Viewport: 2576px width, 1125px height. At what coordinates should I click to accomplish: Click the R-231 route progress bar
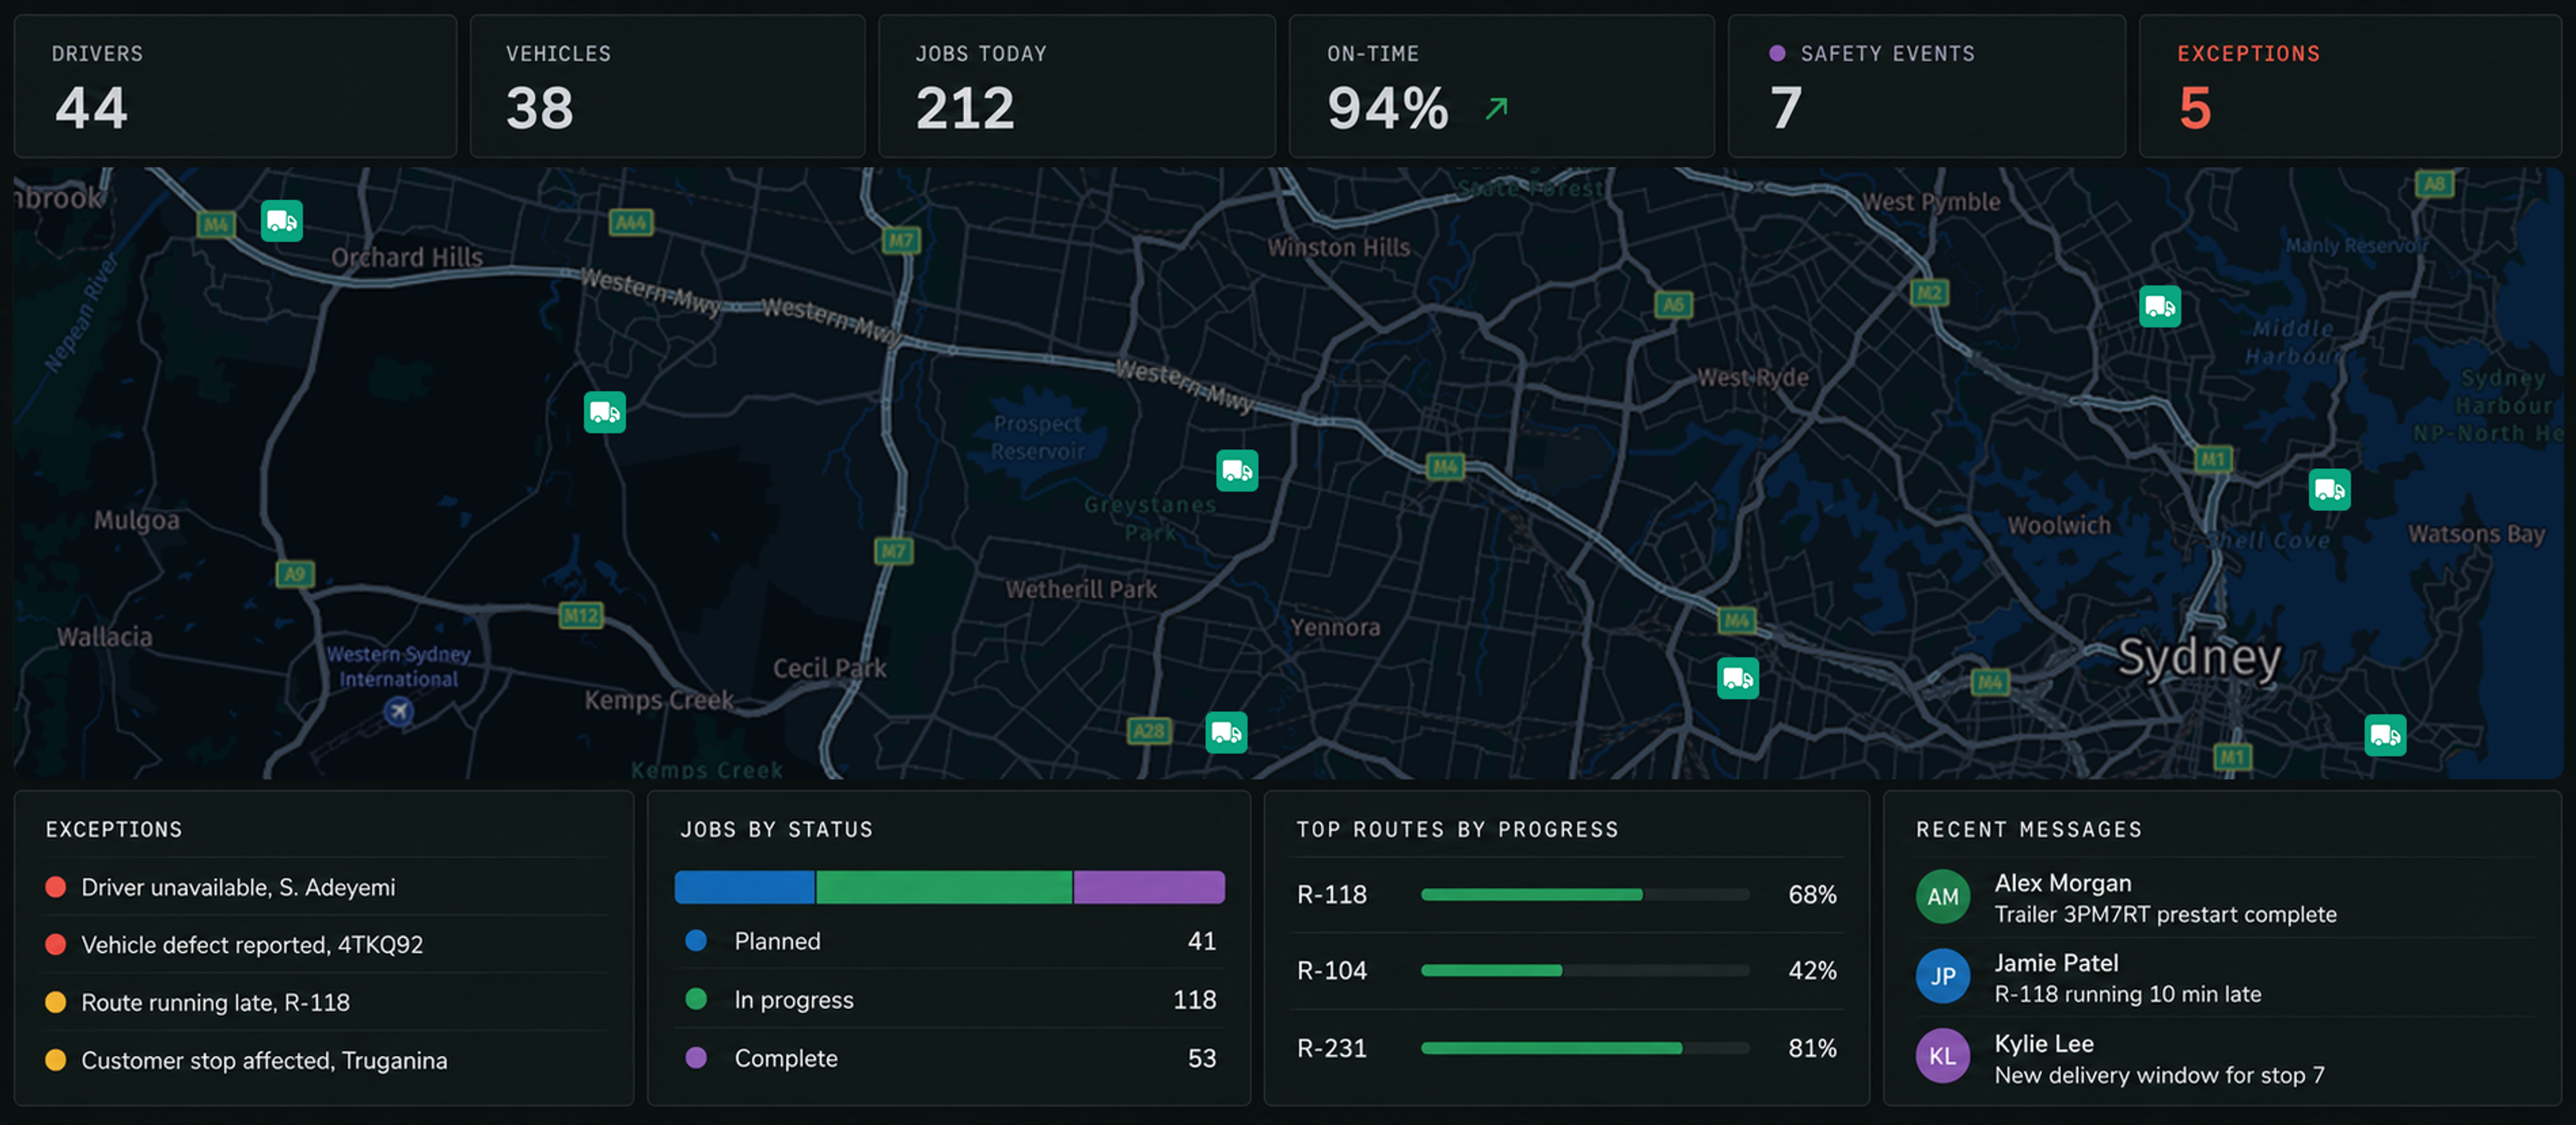click(1585, 1048)
